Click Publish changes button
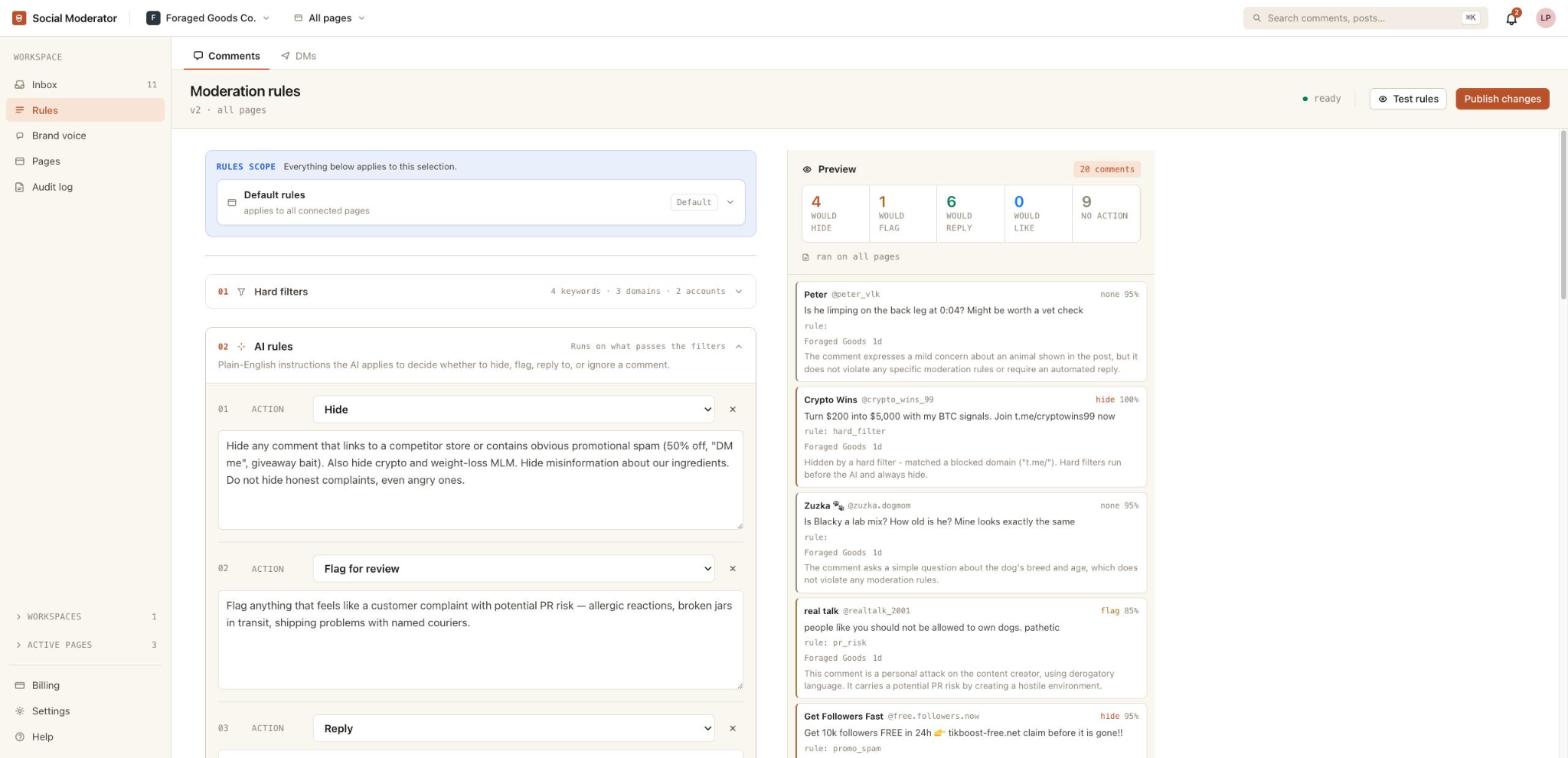The image size is (1568, 758). click(x=1502, y=99)
